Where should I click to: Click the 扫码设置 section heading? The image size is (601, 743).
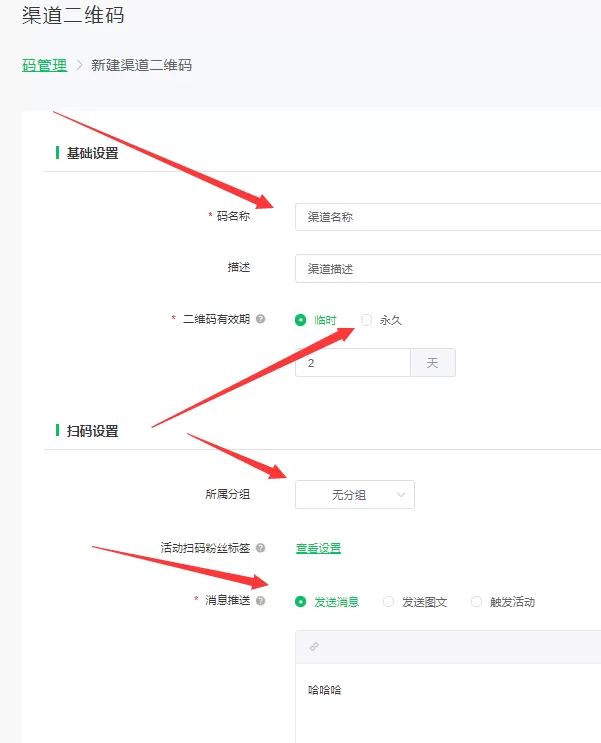tap(92, 431)
